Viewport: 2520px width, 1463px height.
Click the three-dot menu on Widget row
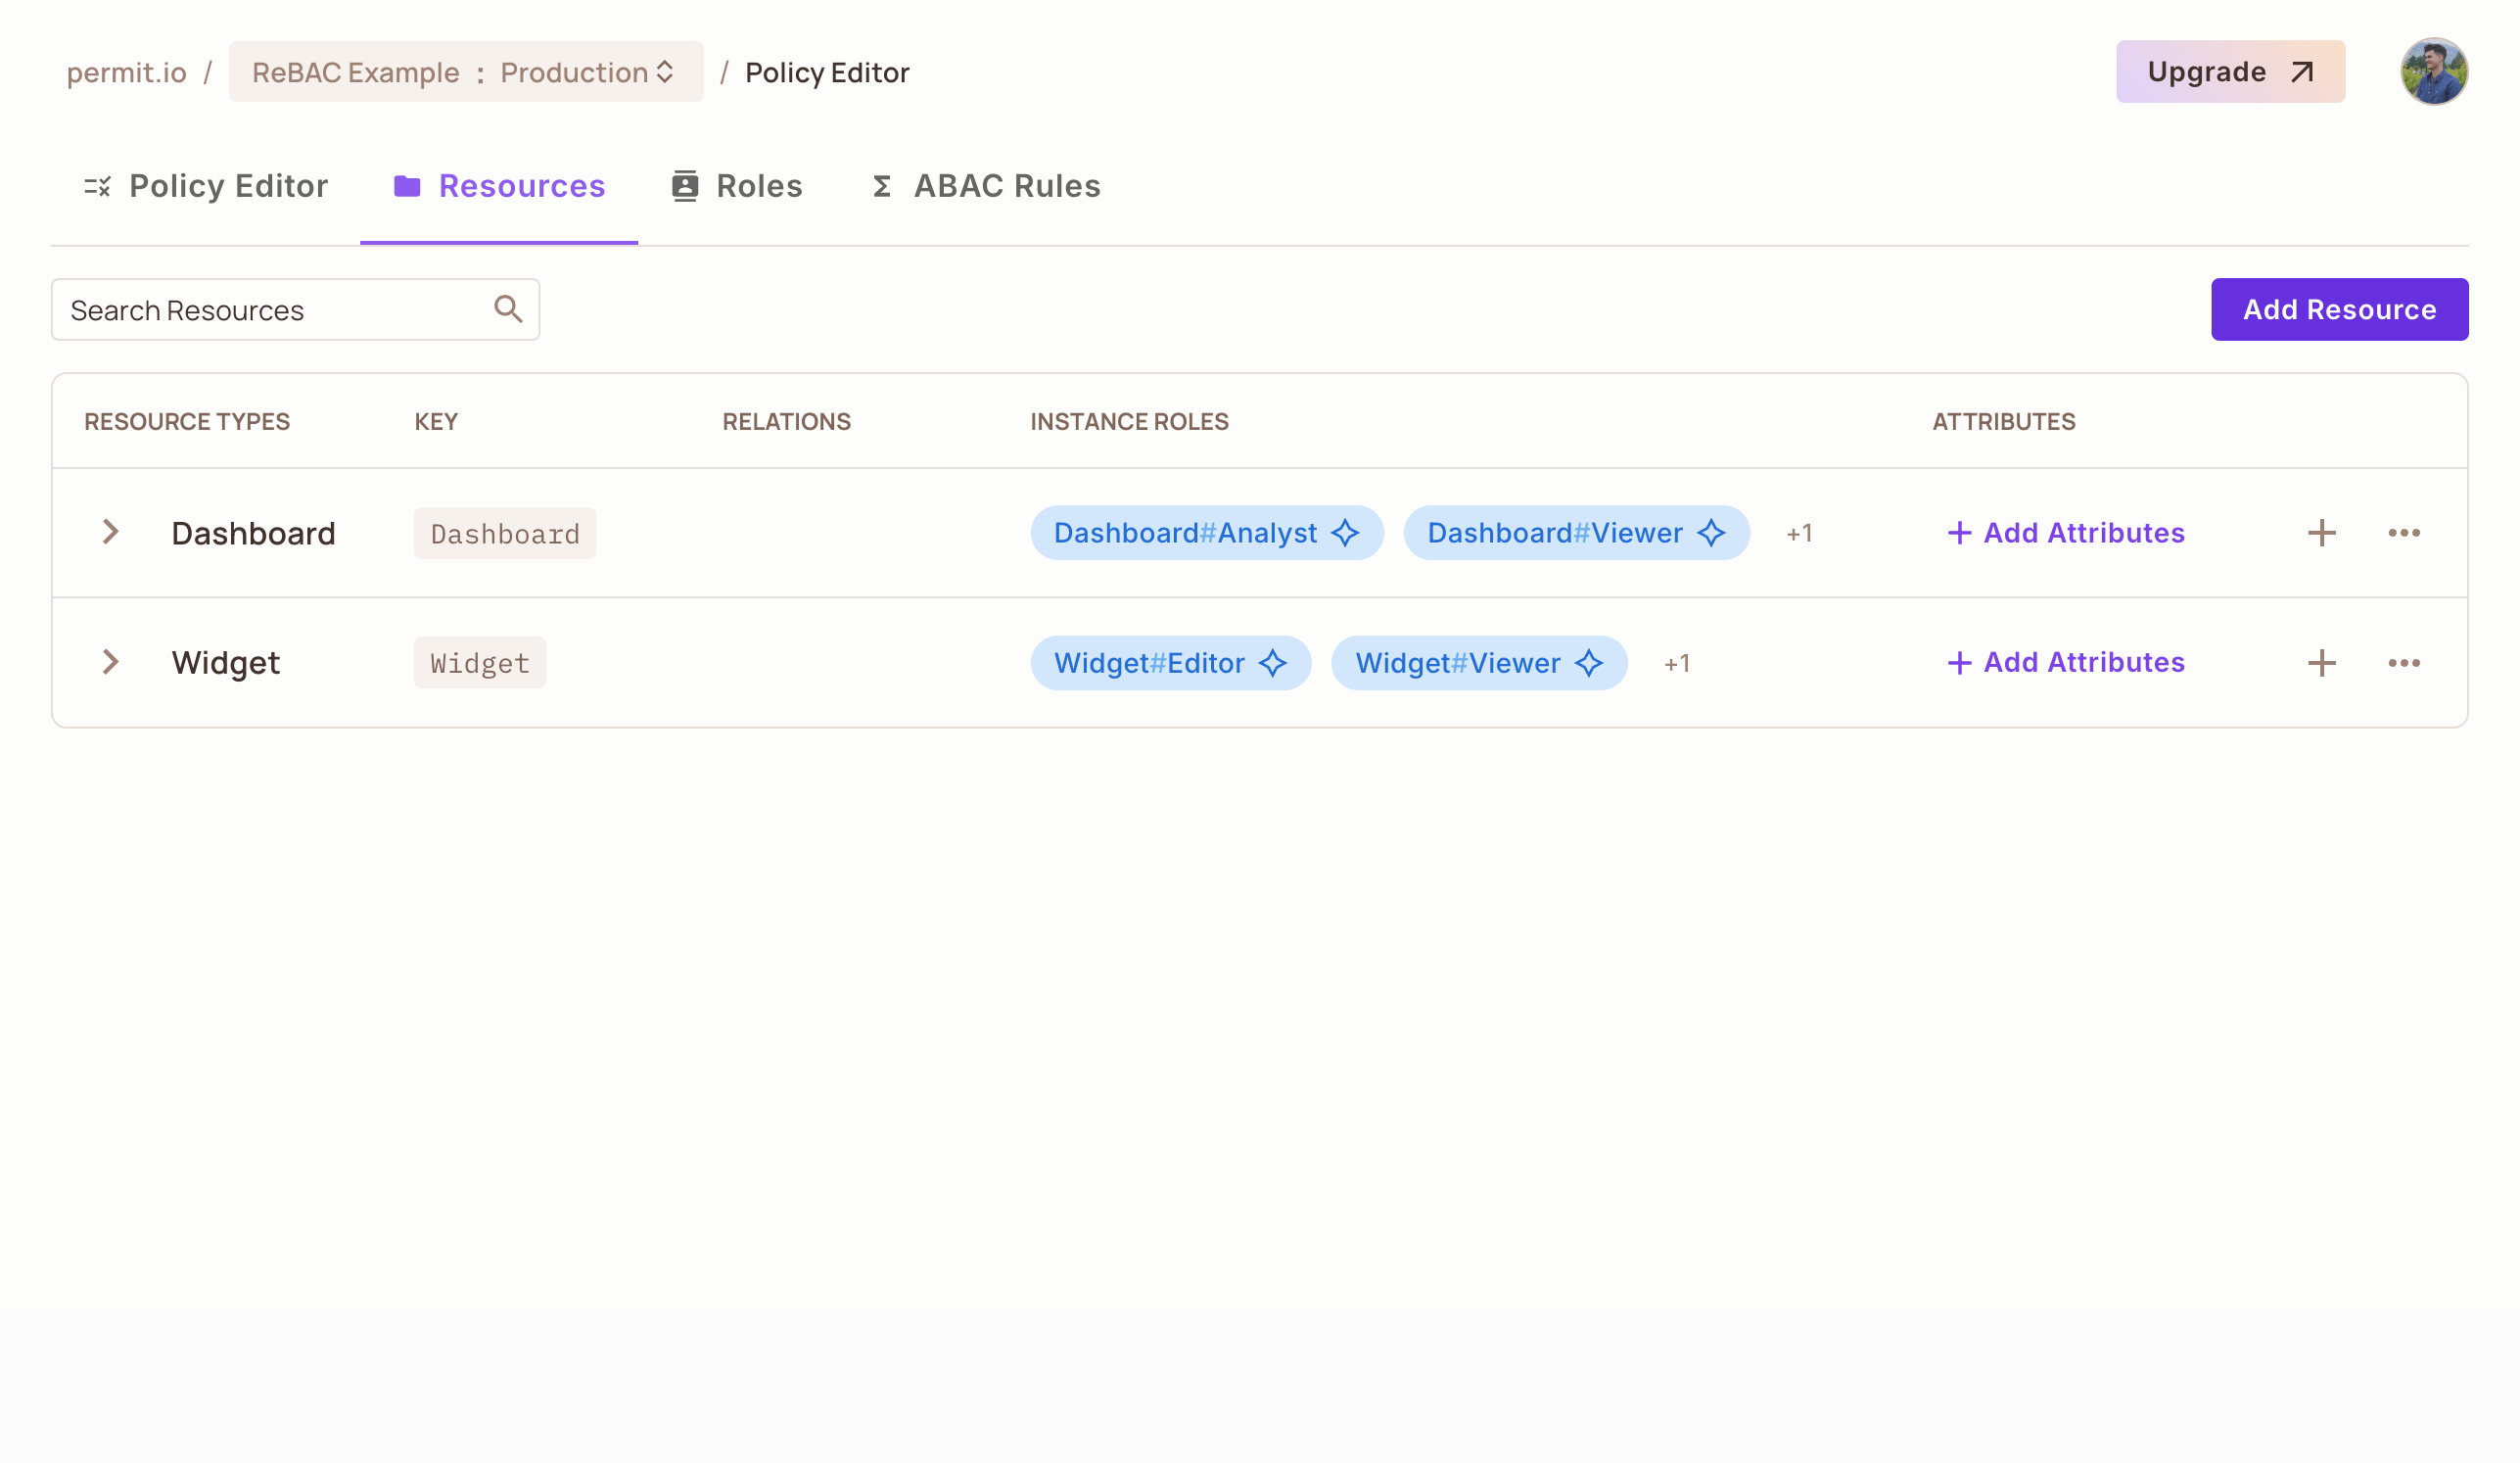coord(2403,662)
